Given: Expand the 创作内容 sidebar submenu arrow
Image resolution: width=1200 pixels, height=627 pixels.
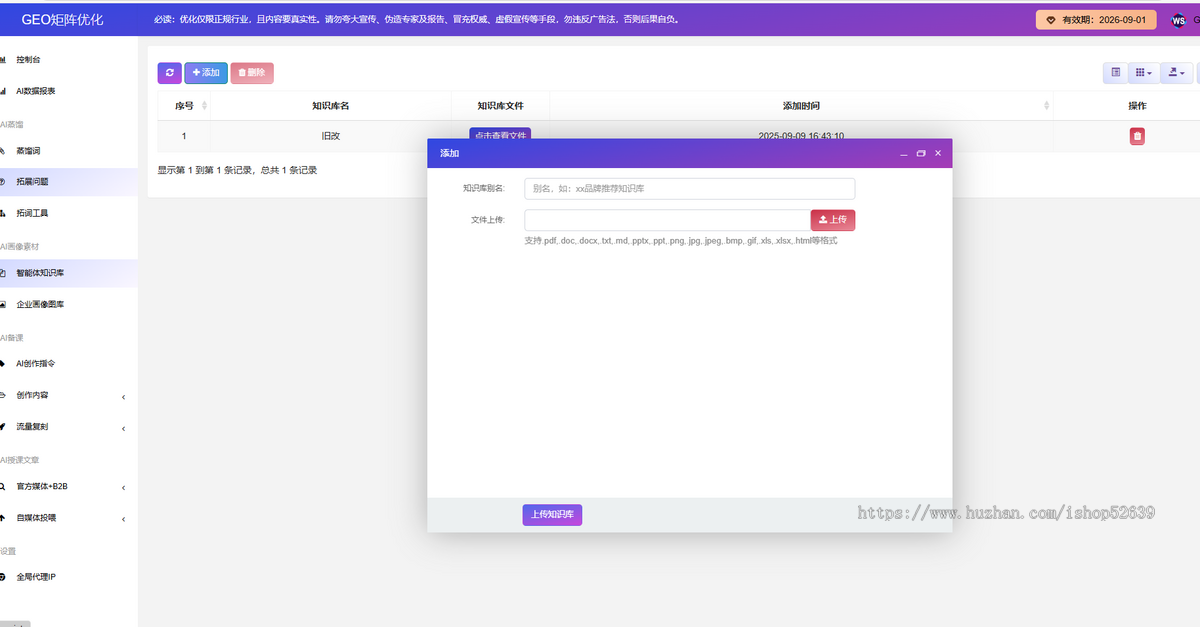Looking at the screenshot, I should click(124, 397).
